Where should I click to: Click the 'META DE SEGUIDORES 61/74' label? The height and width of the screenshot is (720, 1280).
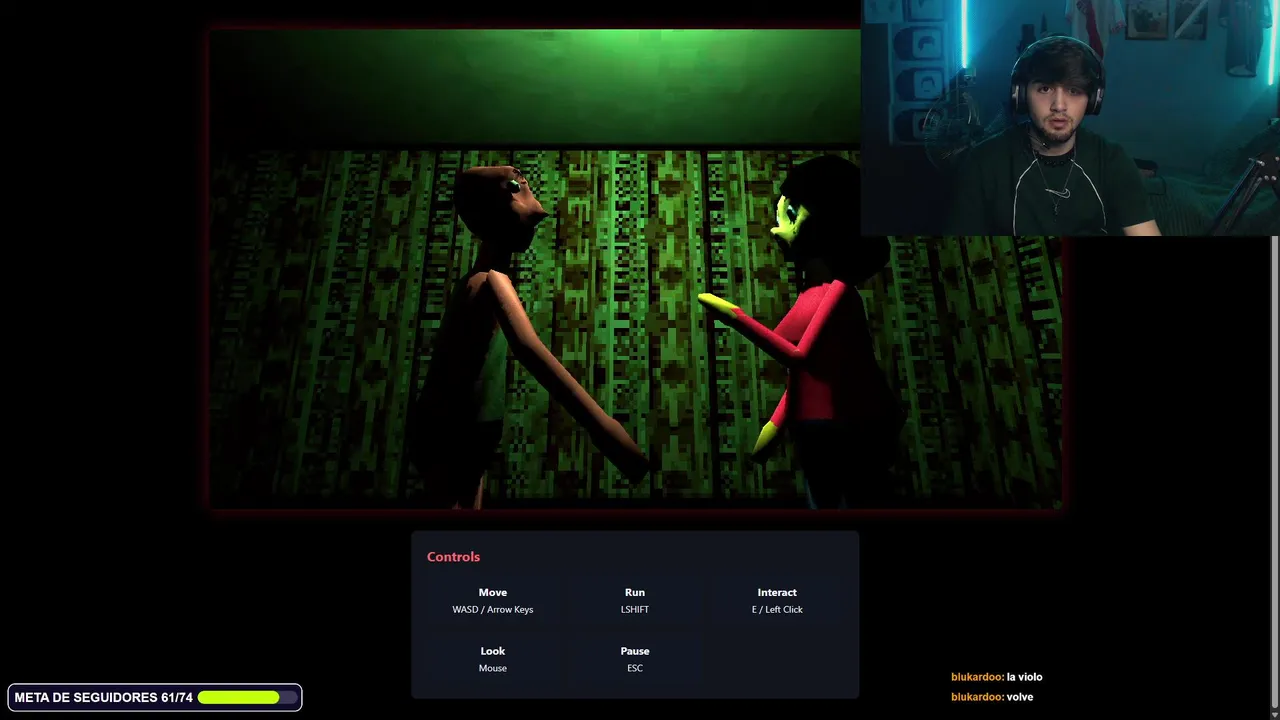(103, 697)
